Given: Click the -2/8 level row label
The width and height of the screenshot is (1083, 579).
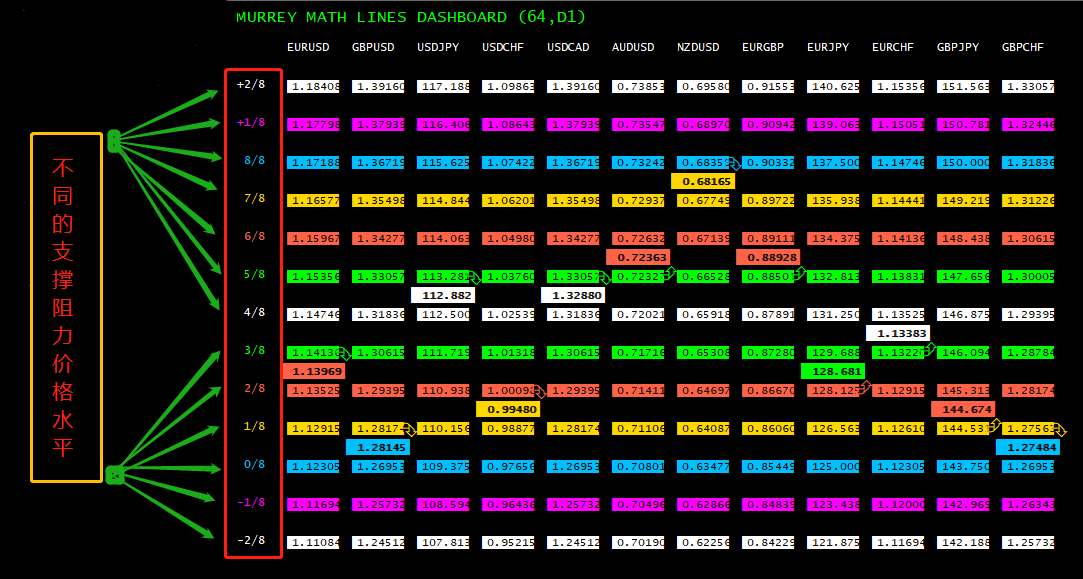Looking at the screenshot, I should pyautogui.click(x=252, y=541).
